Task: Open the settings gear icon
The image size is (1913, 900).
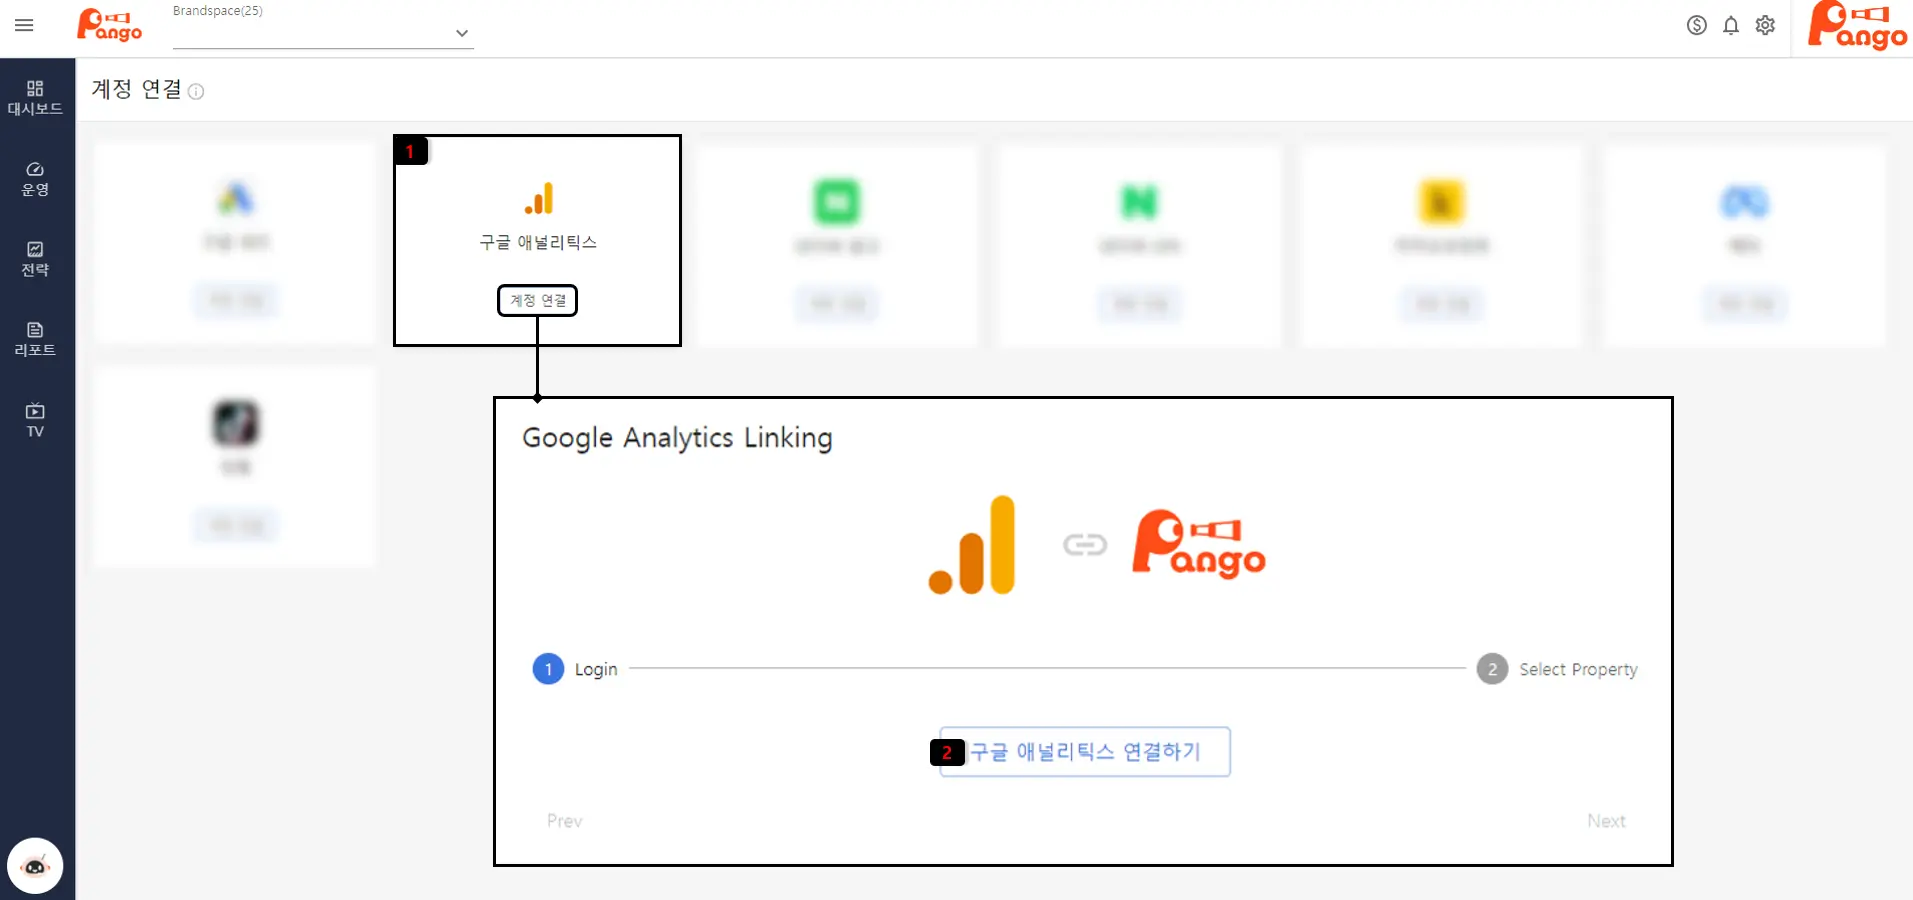Action: pyautogui.click(x=1765, y=25)
